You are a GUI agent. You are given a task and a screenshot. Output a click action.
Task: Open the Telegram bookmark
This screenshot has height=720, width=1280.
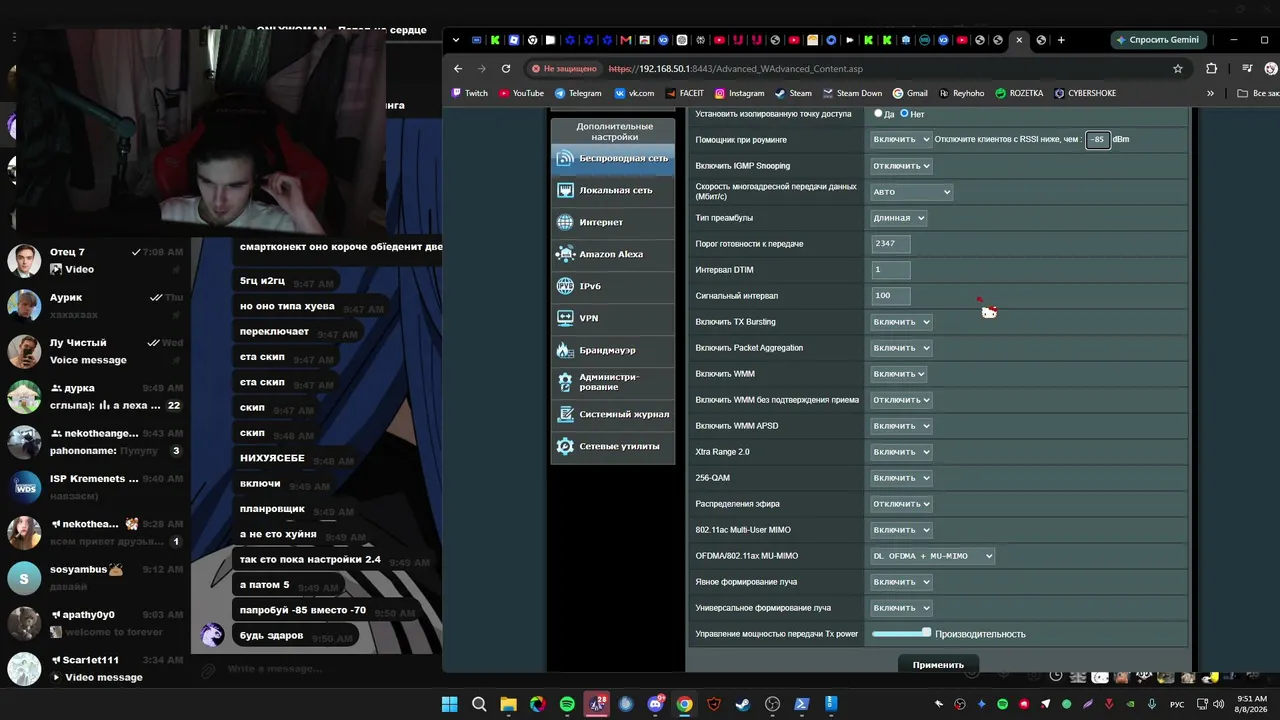pyautogui.click(x=578, y=93)
